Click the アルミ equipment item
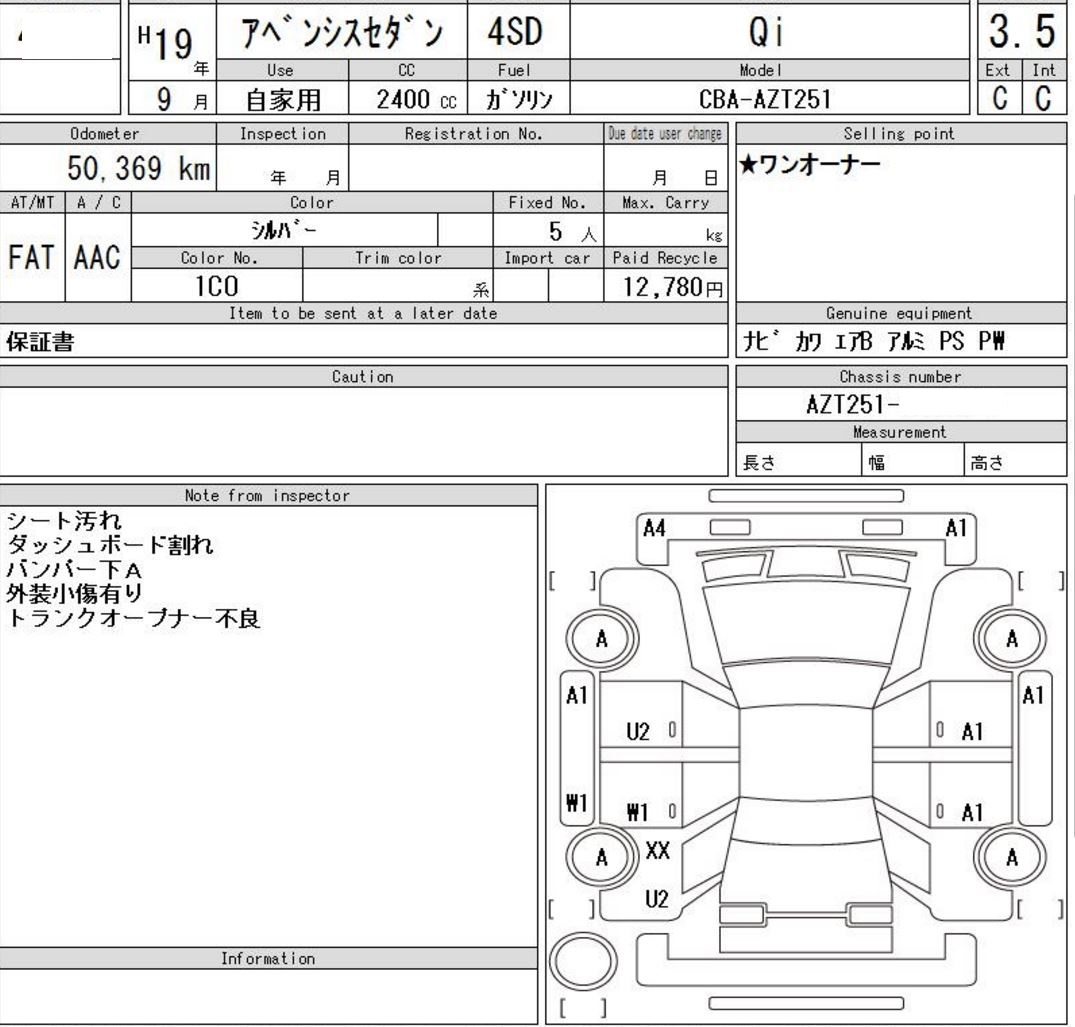This screenshot has width=1075, height=1027. pyautogui.click(x=906, y=341)
